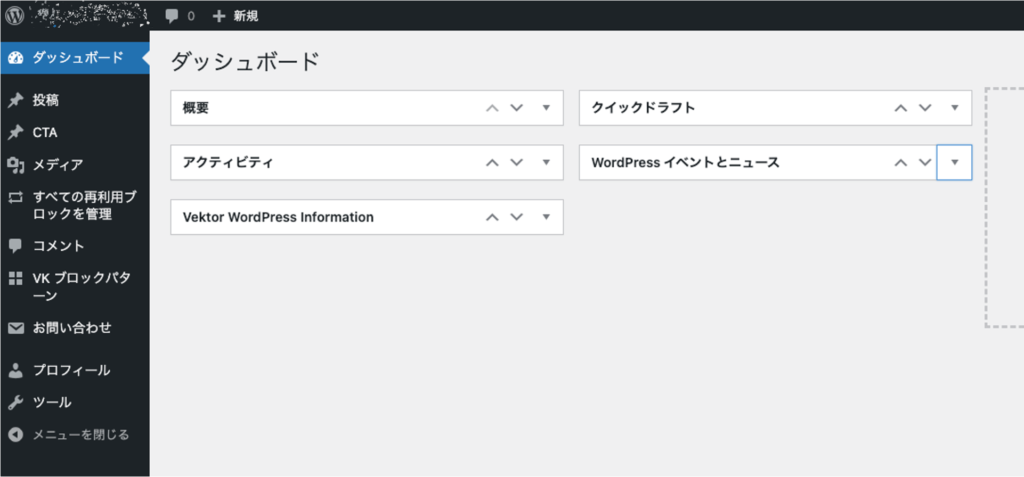Toggle the 概要 panel open

(x=547, y=108)
